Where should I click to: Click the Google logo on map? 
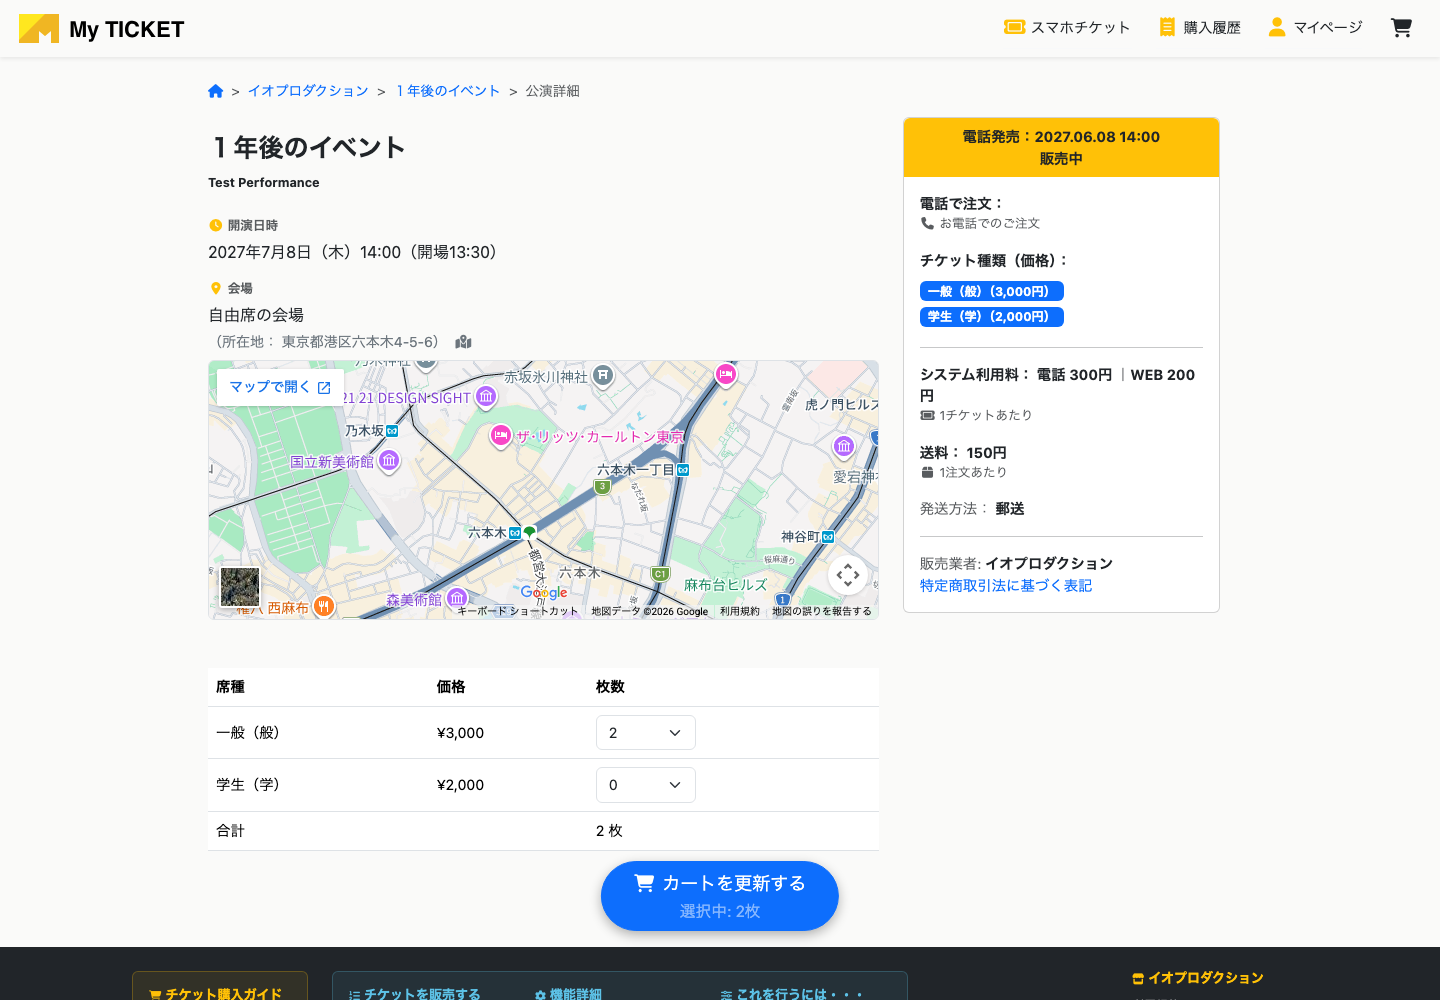pyautogui.click(x=544, y=593)
